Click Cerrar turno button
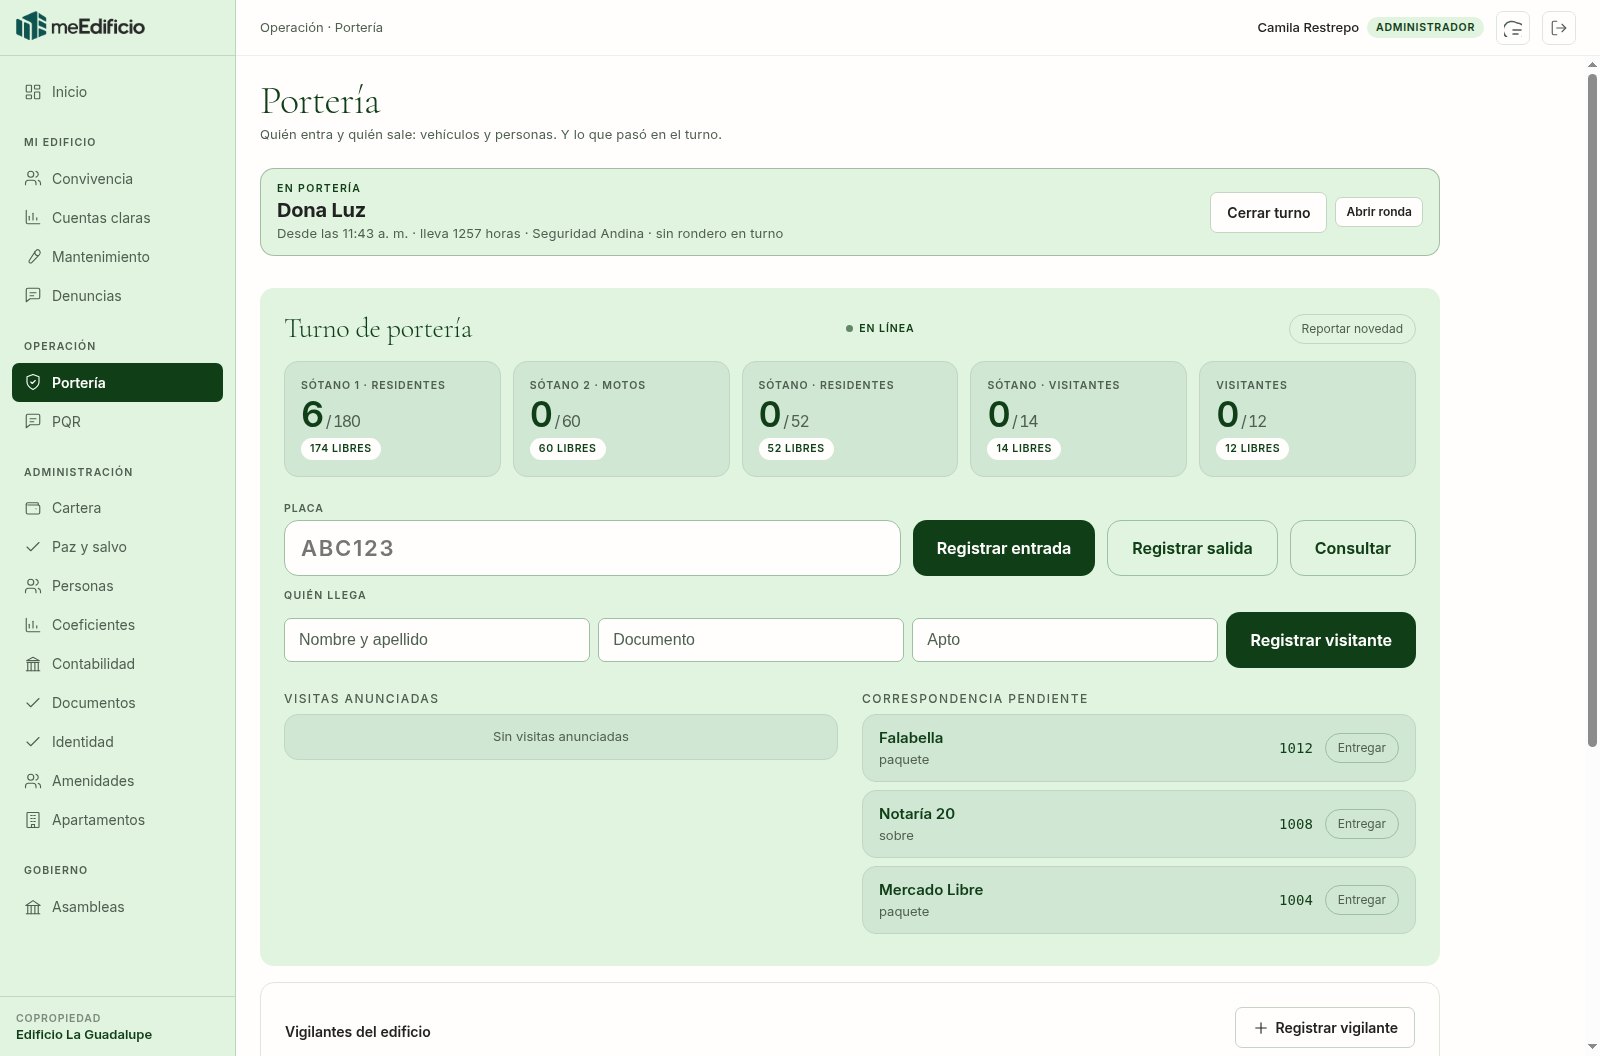Viewport: 1600px width, 1056px height. coord(1268,213)
